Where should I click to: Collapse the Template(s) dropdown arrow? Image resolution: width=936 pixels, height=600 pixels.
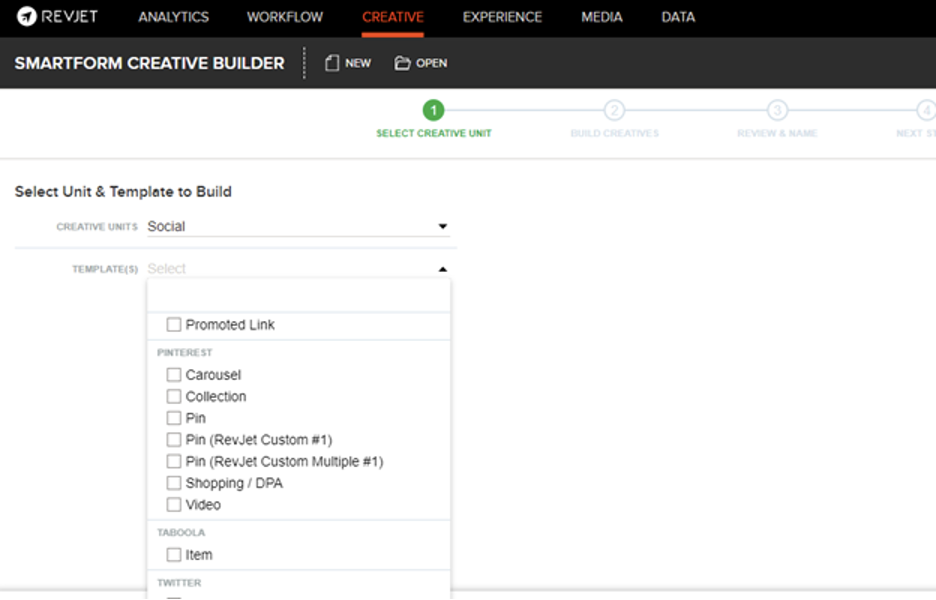point(442,269)
